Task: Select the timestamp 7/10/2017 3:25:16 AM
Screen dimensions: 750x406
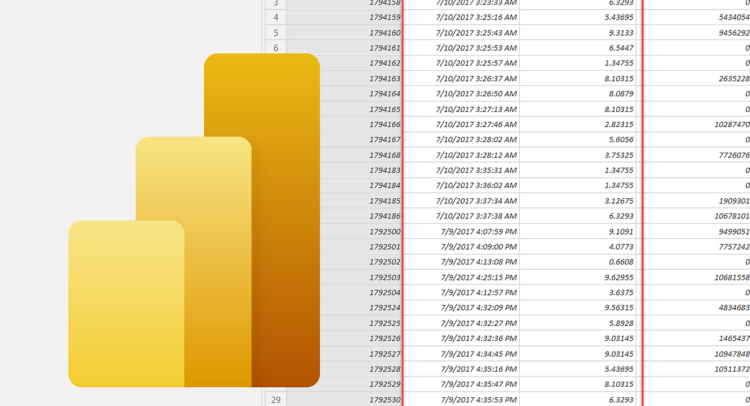Action: pyautogui.click(x=478, y=17)
